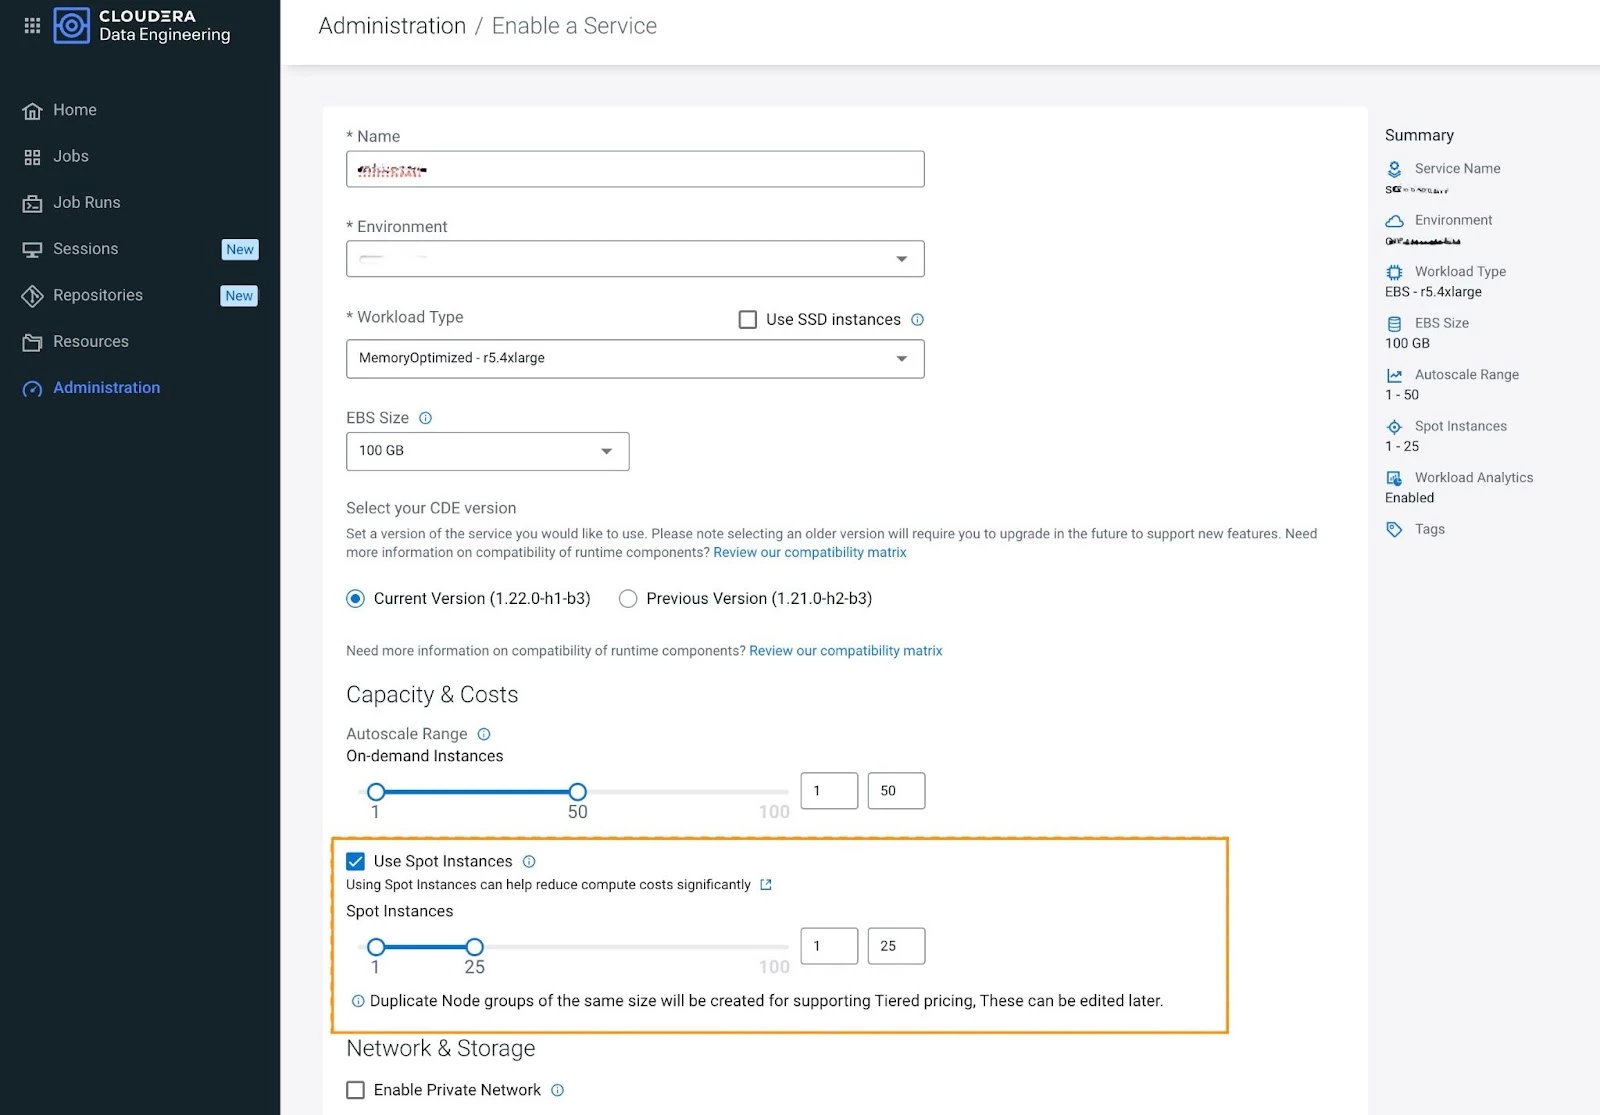Click the Resources folder icon in sidebar
This screenshot has width=1600, height=1115.
[32, 342]
